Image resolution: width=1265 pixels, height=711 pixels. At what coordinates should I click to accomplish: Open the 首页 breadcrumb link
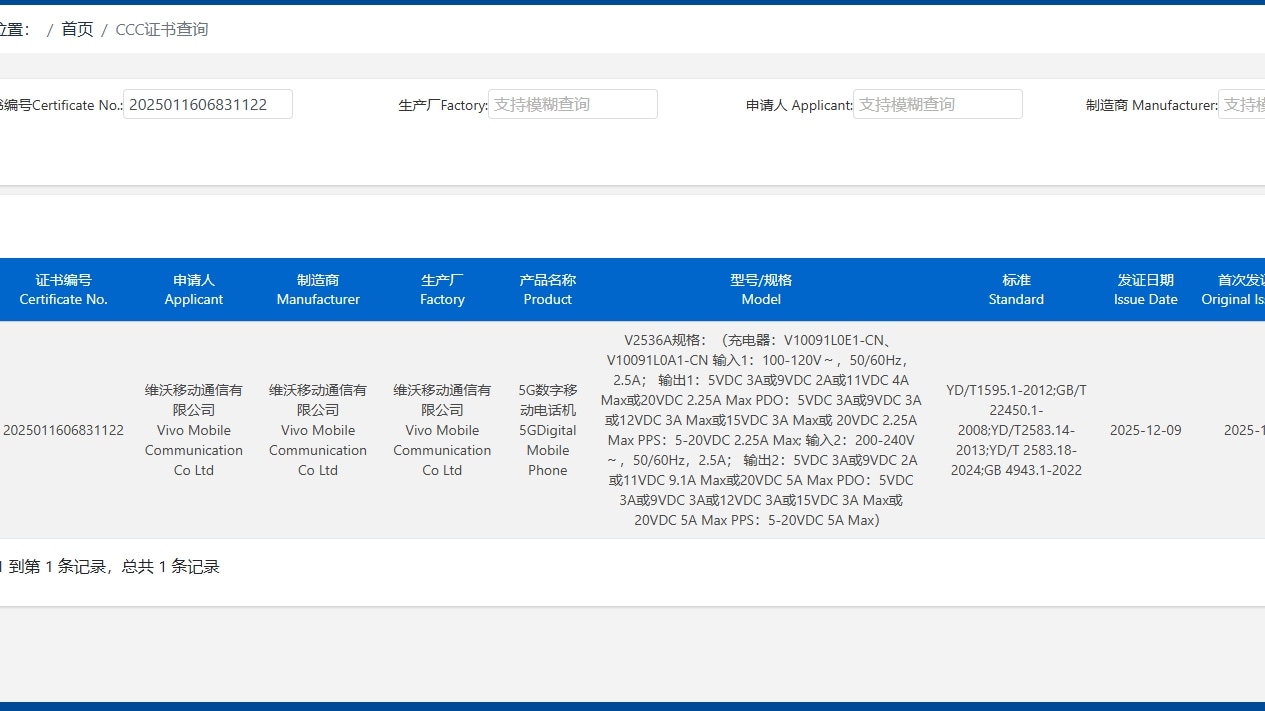(x=77, y=29)
